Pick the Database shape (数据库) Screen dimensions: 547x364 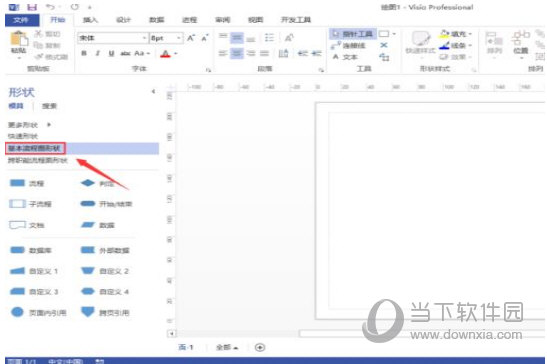(30, 250)
